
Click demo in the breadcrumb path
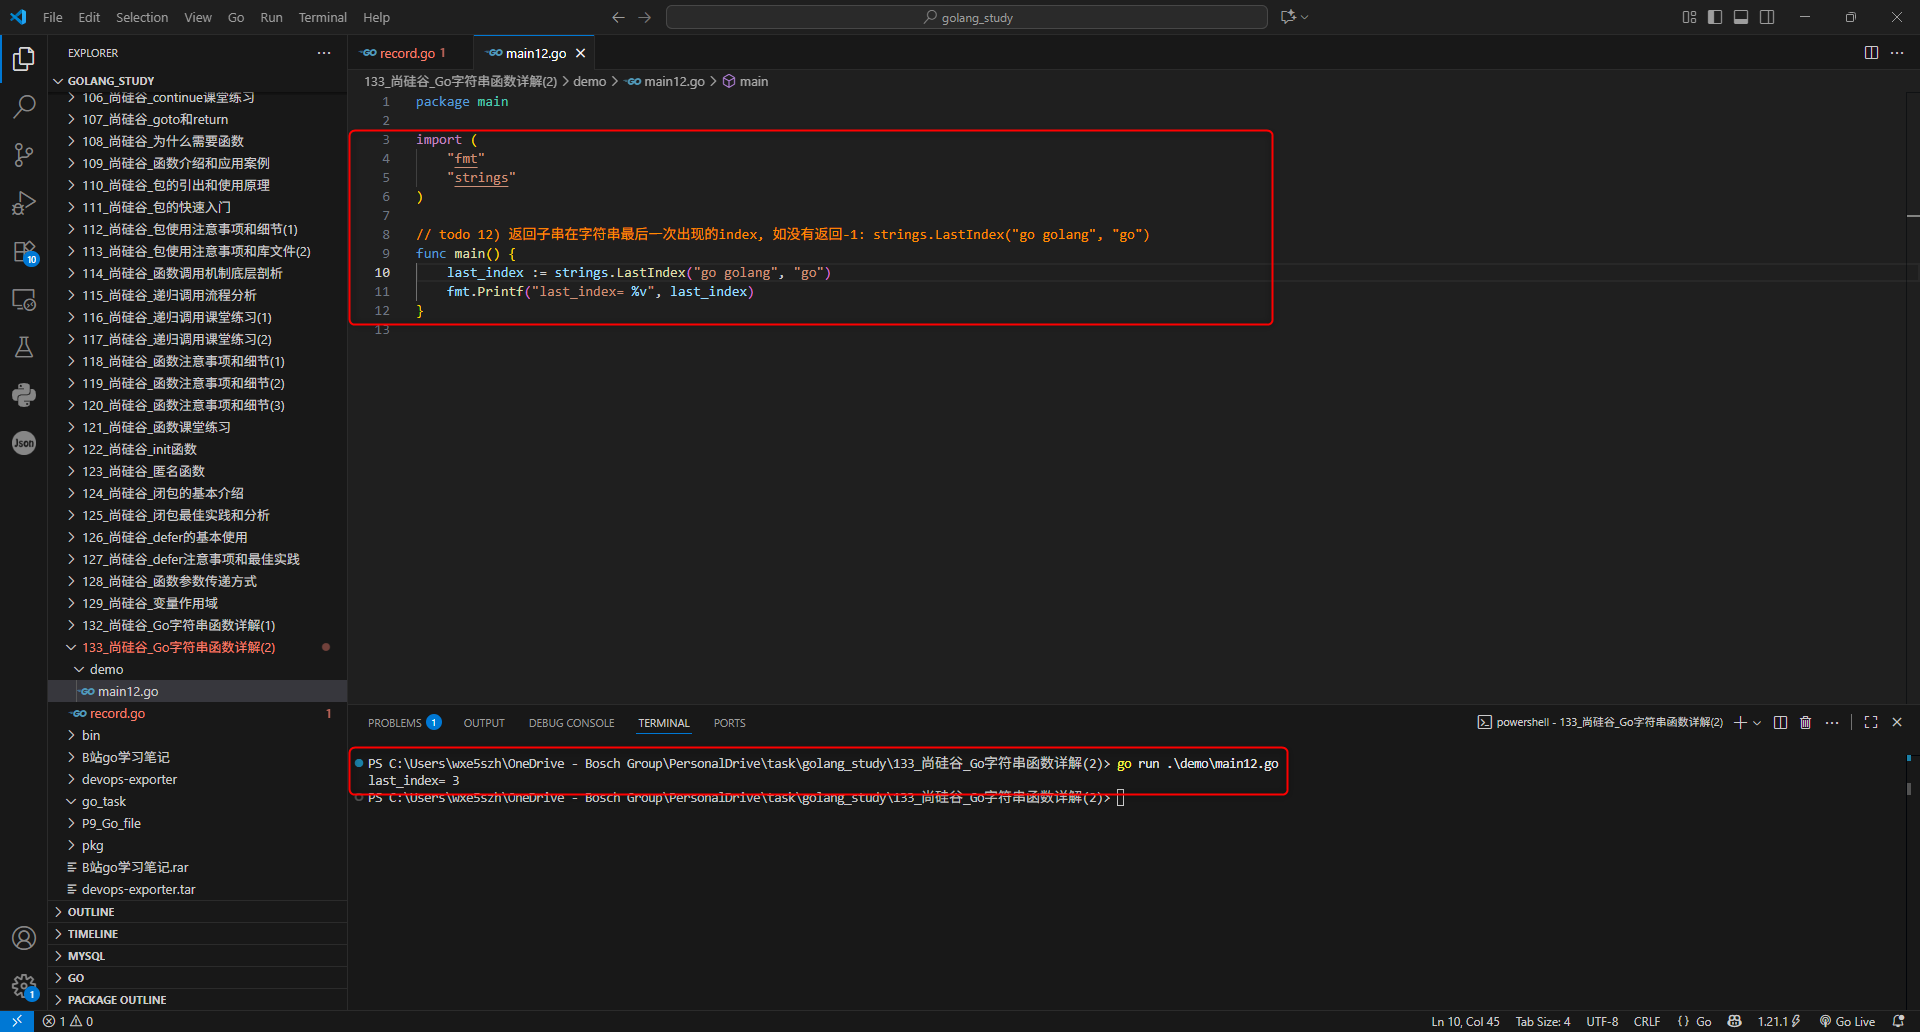pos(589,81)
